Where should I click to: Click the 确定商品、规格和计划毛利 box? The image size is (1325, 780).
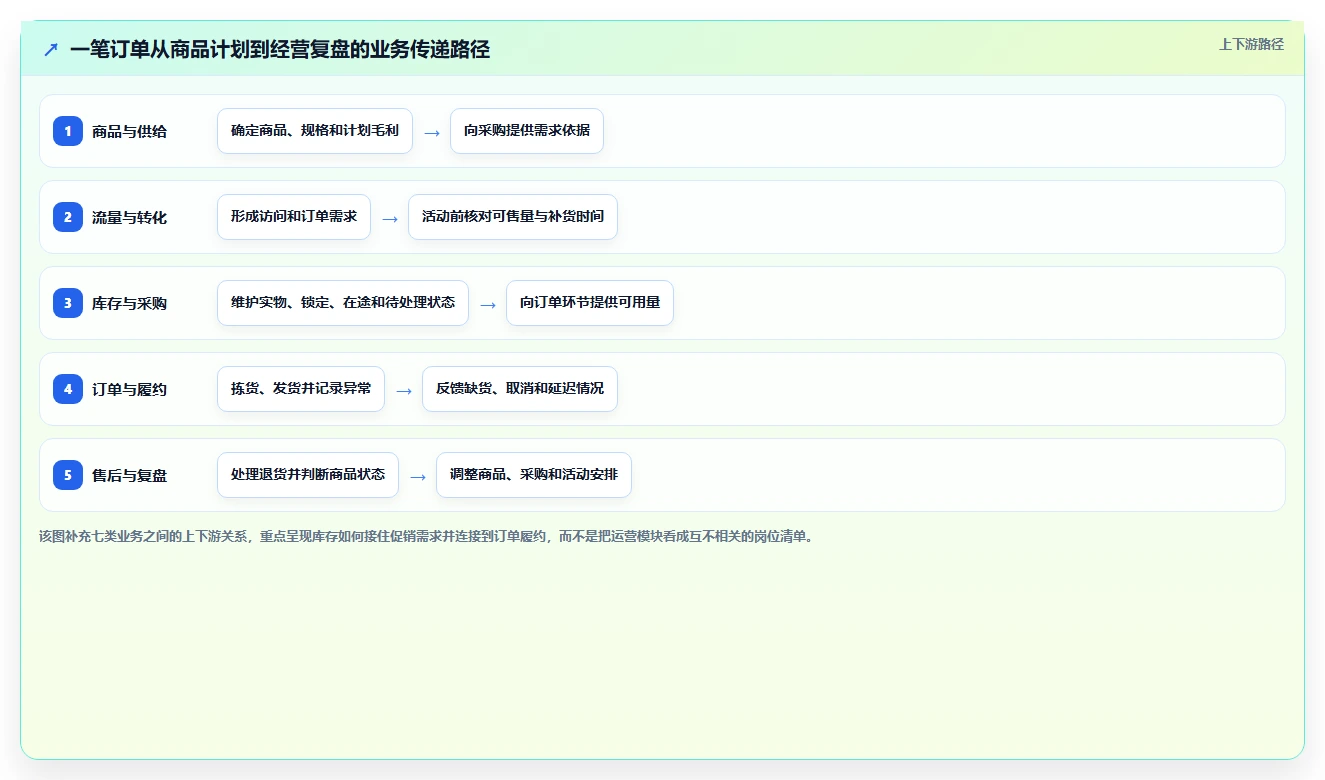point(315,131)
